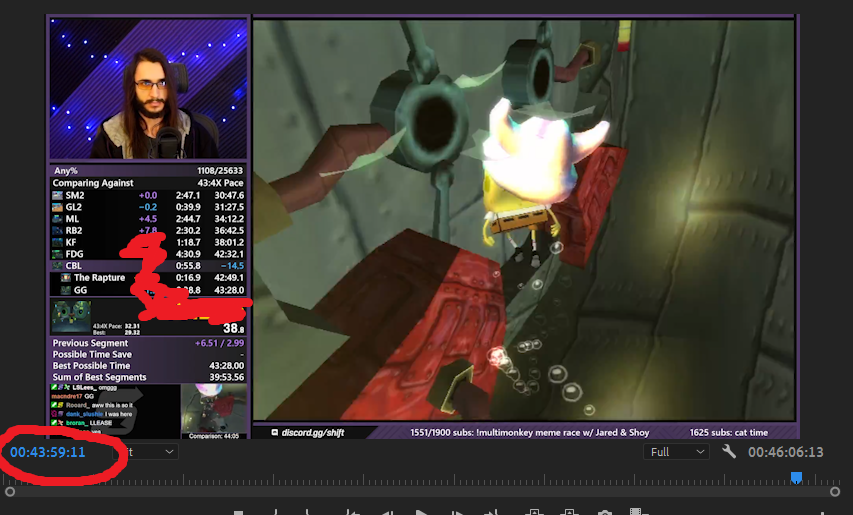Viewport: 853px width, 515px height.
Task: Click the Possible Time Save row
Action: (x=148, y=355)
